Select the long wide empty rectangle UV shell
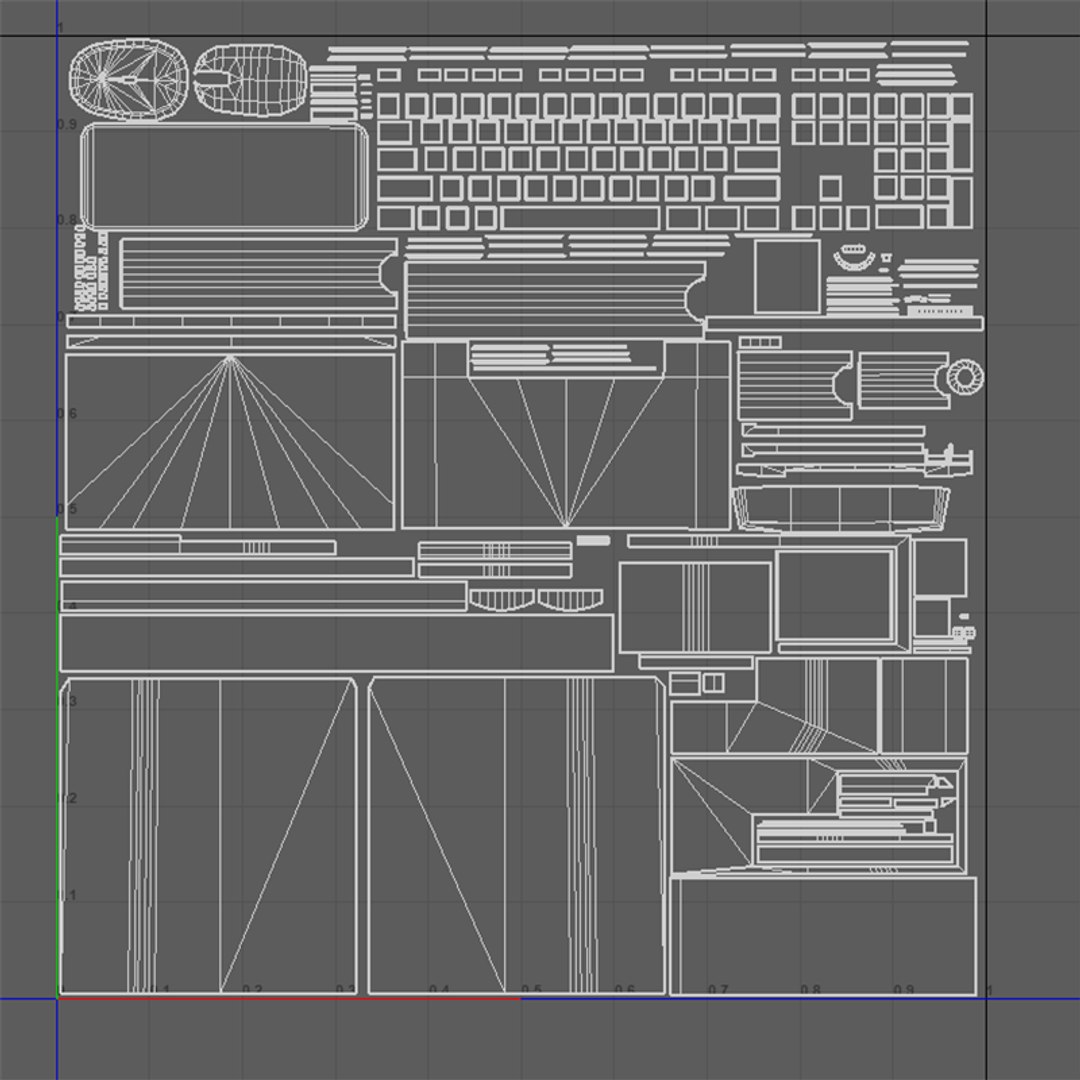 [x=337, y=643]
